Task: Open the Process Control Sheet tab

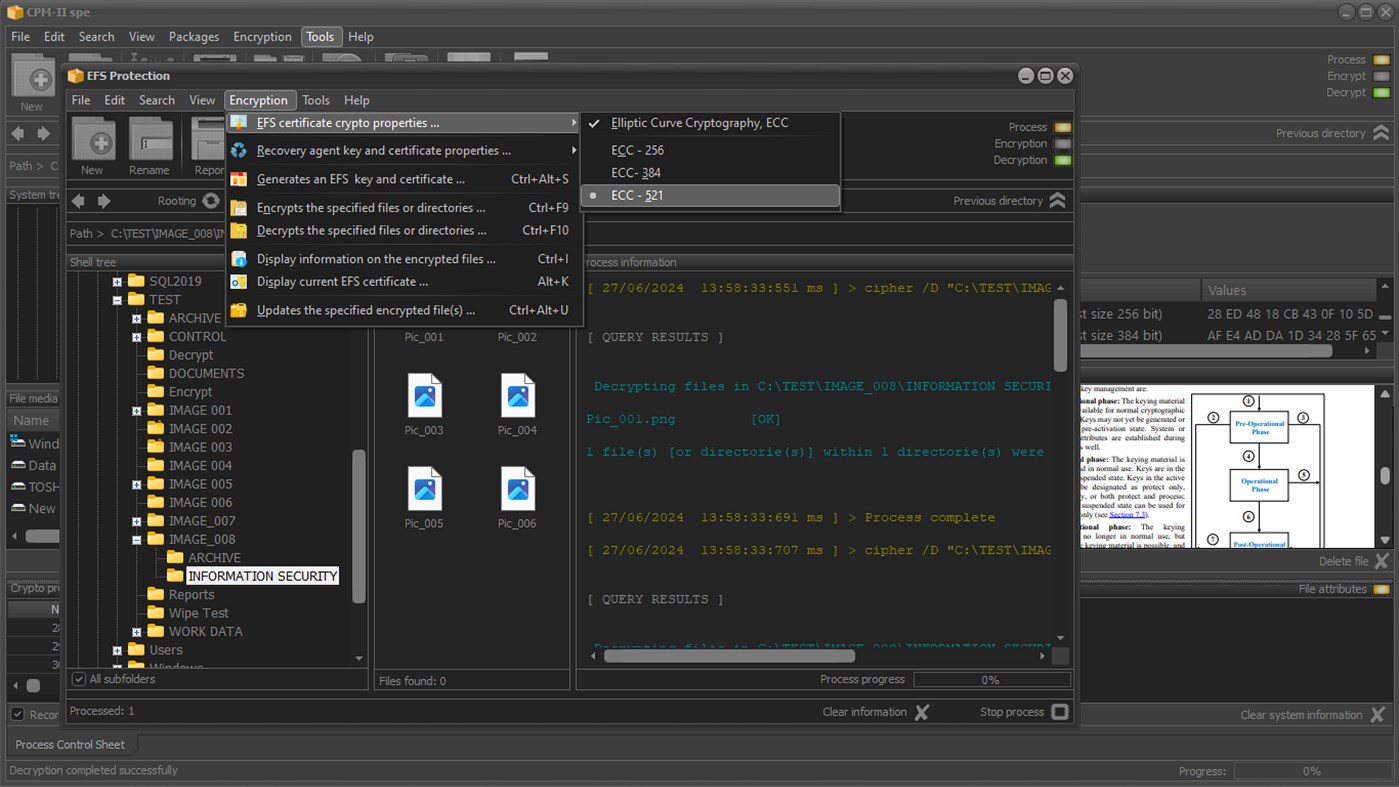Action: (x=70, y=744)
